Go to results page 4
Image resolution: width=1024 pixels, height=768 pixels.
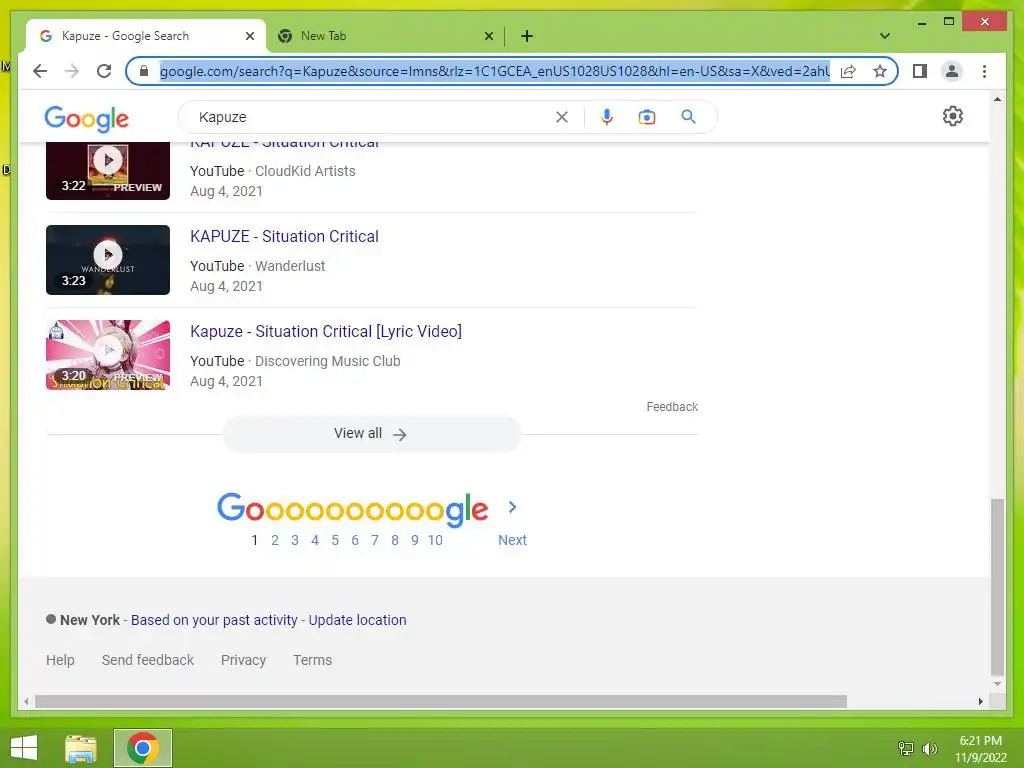coord(315,540)
